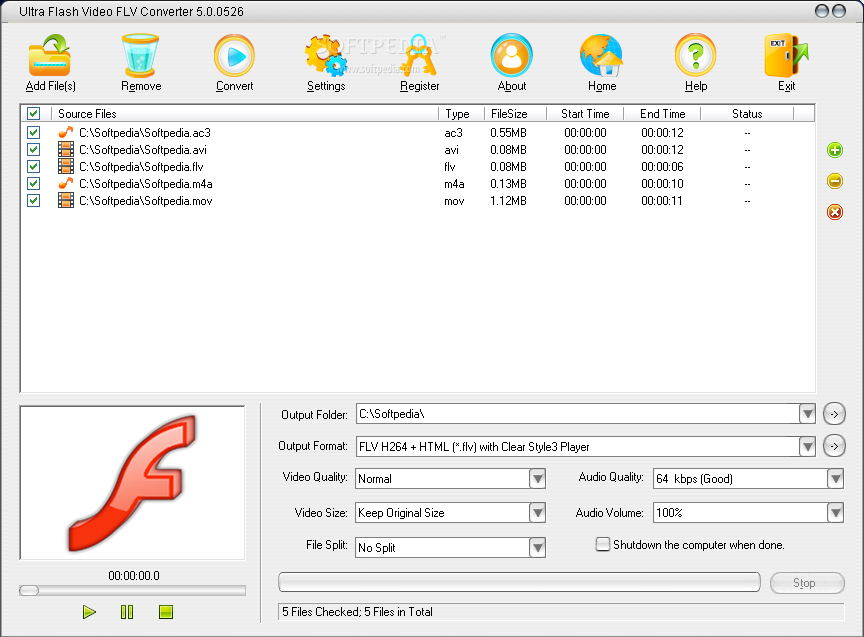The image size is (864, 637).
Task: Sort by Status column header
Action: click(x=747, y=114)
